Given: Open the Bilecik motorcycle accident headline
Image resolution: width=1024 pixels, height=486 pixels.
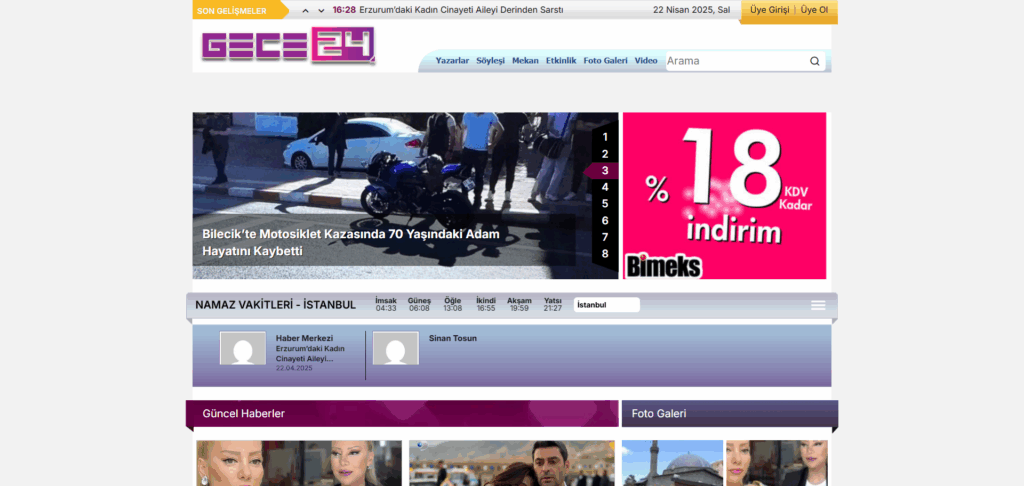Looking at the screenshot, I should coord(350,242).
